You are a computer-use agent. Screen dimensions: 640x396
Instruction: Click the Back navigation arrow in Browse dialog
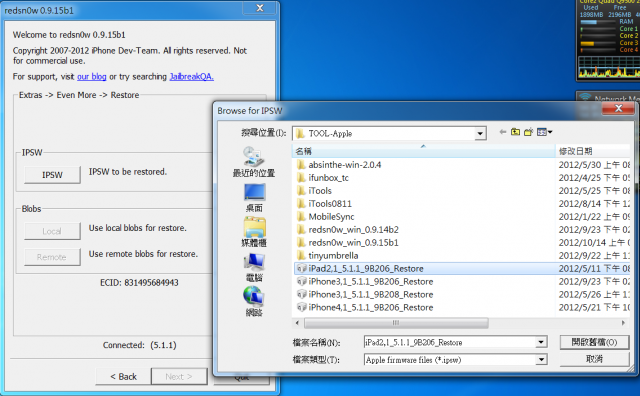click(x=502, y=132)
